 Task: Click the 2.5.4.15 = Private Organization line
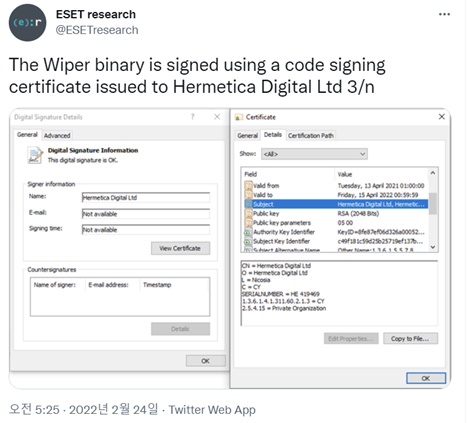coord(284,308)
